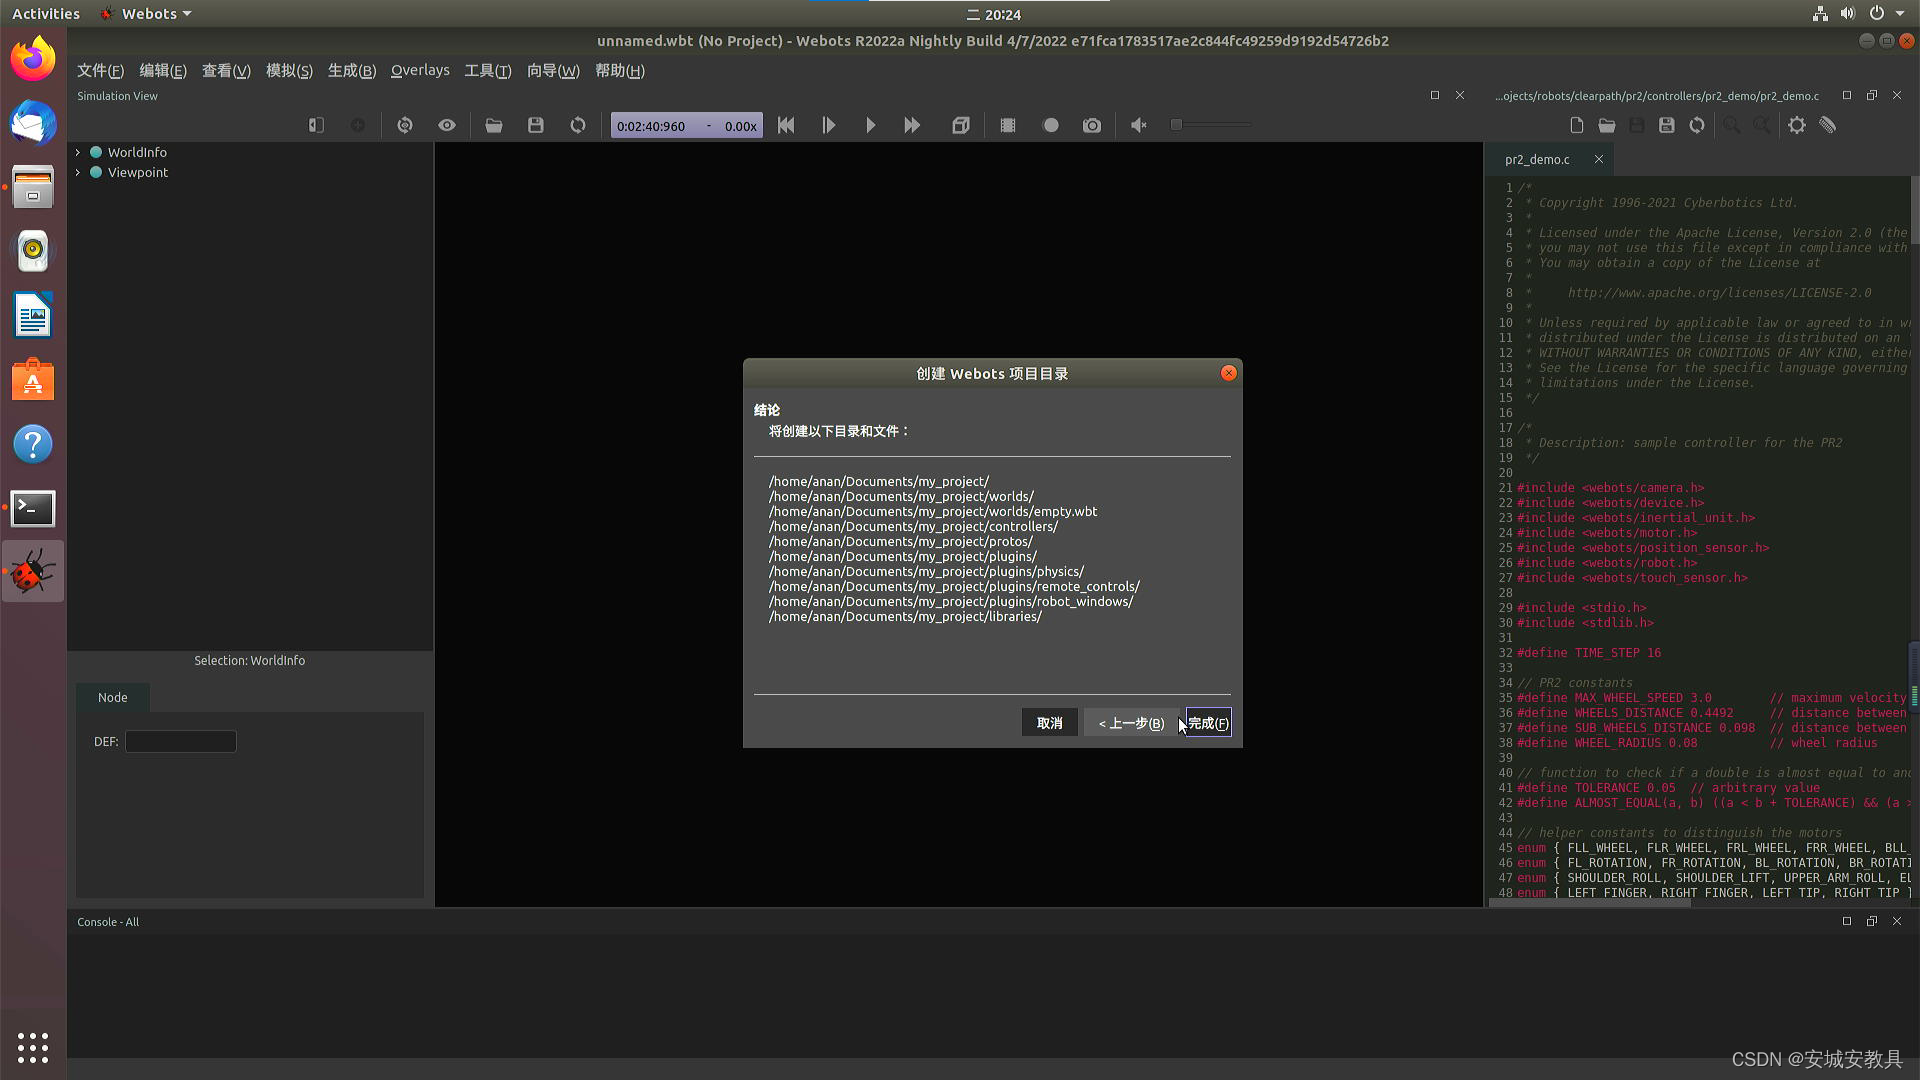Toggle sound mute speaker icon
Viewport: 1920px width, 1080px height.
[x=1139, y=125]
